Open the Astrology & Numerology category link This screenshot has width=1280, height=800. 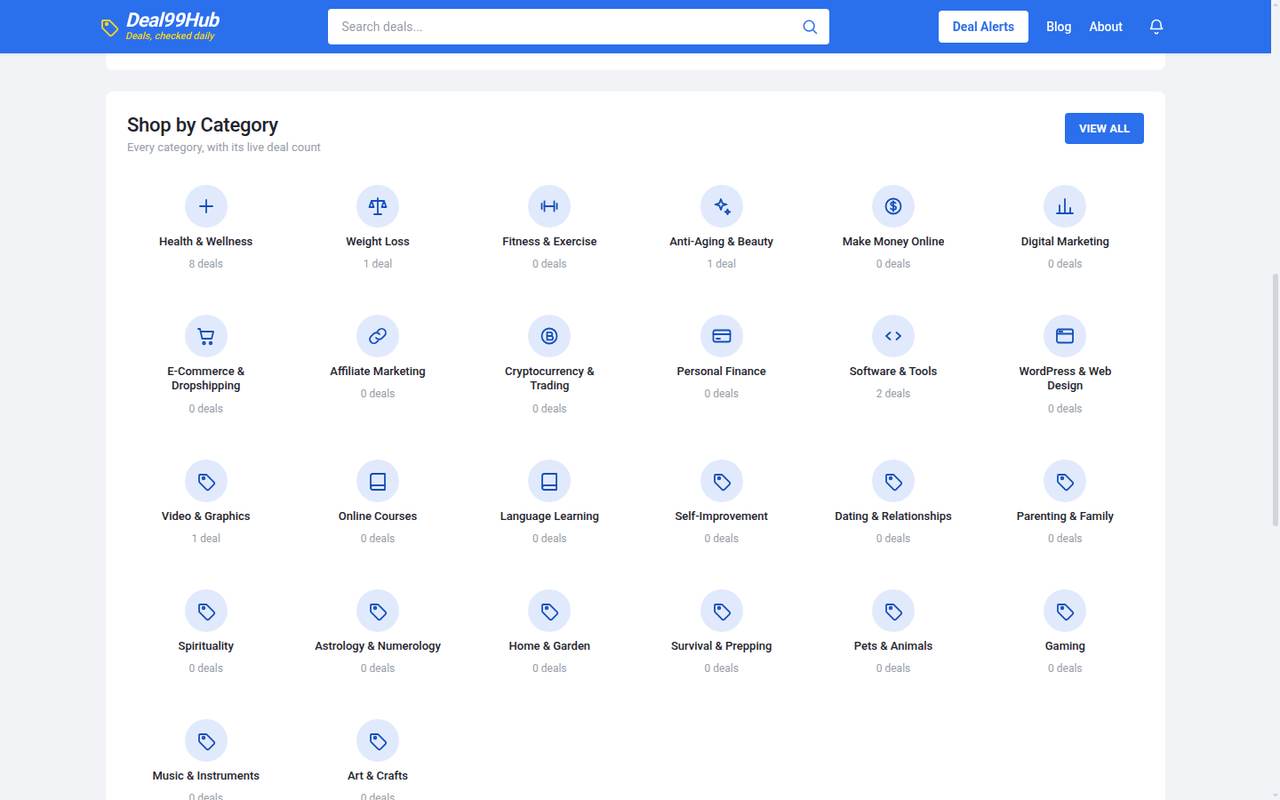tap(378, 646)
